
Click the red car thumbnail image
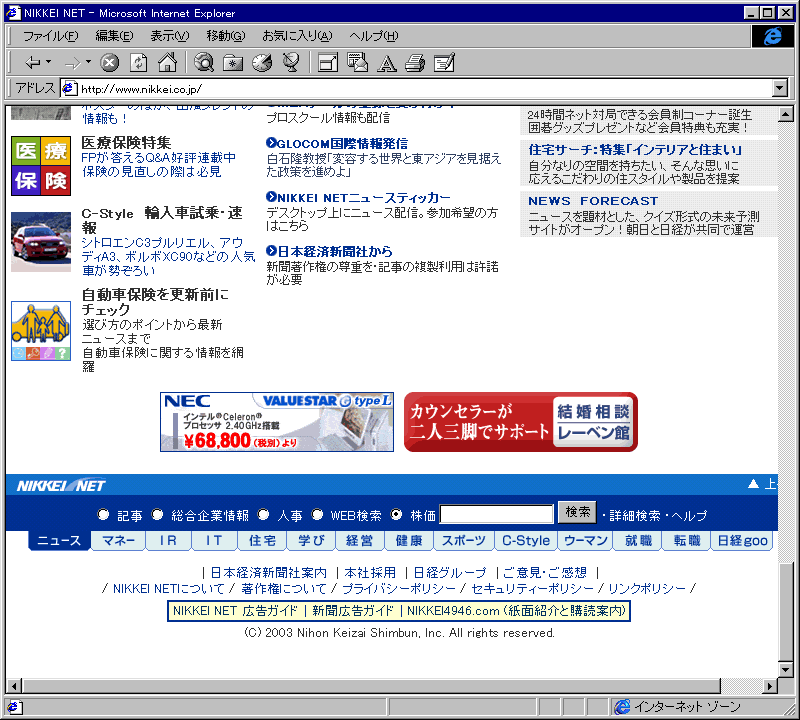point(41,242)
